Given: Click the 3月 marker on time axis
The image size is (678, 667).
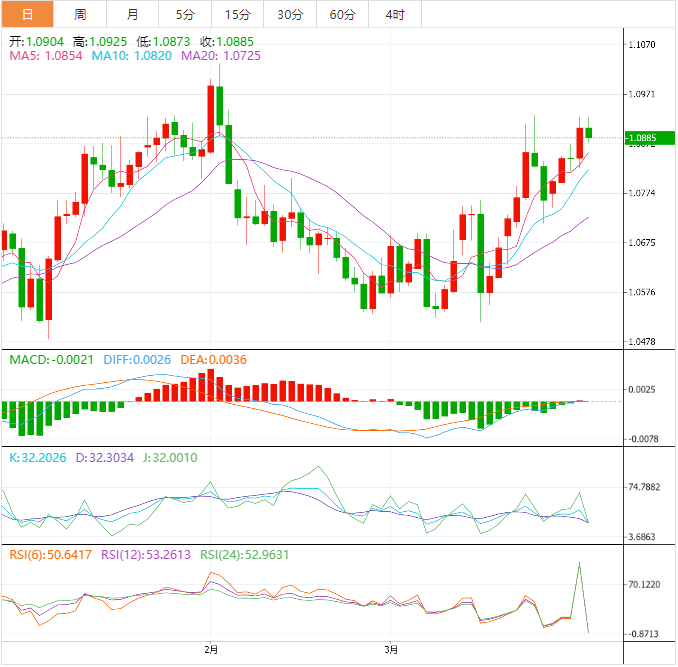Looking at the screenshot, I should [x=392, y=649].
